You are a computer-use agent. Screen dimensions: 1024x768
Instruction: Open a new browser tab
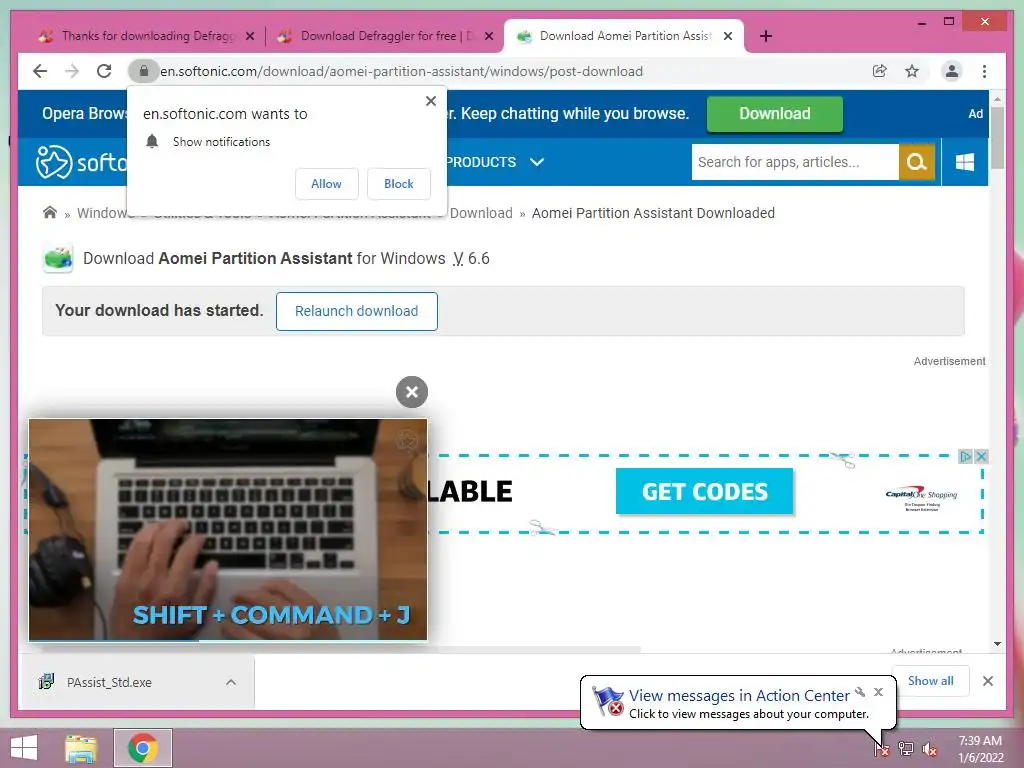coord(766,36)
